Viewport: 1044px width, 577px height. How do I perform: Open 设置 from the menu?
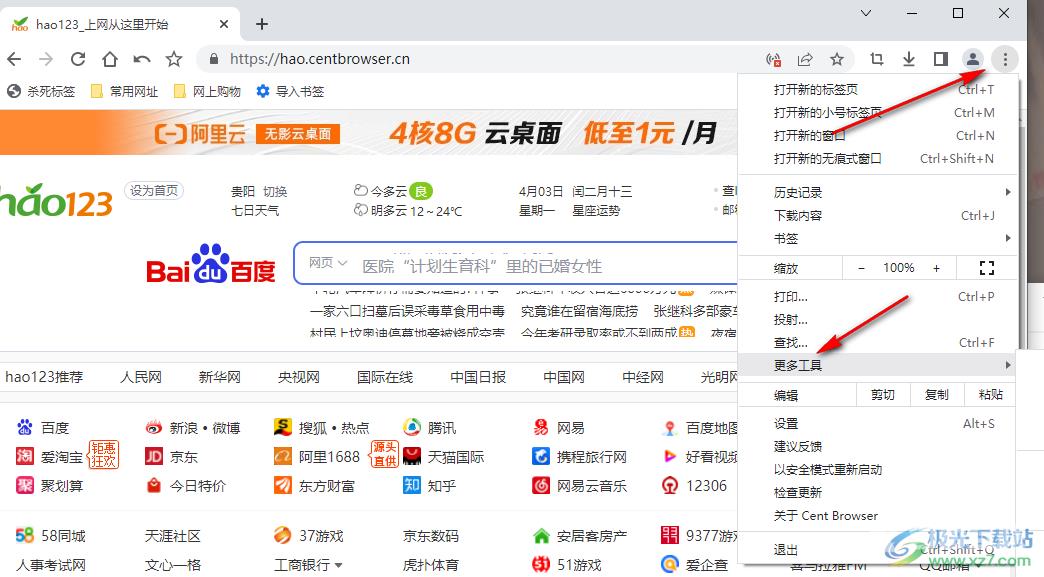click(878, 424)
